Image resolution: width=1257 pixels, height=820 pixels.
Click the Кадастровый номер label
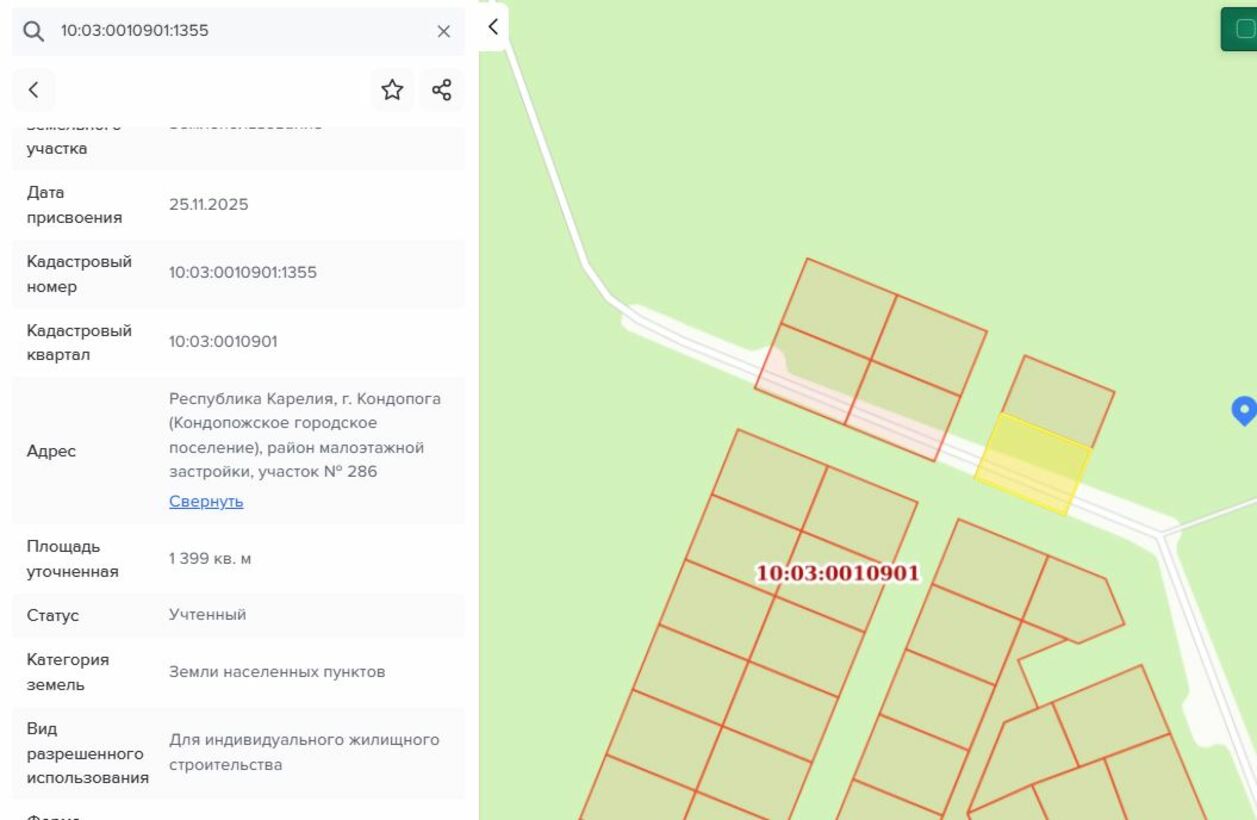click(79, 273)
